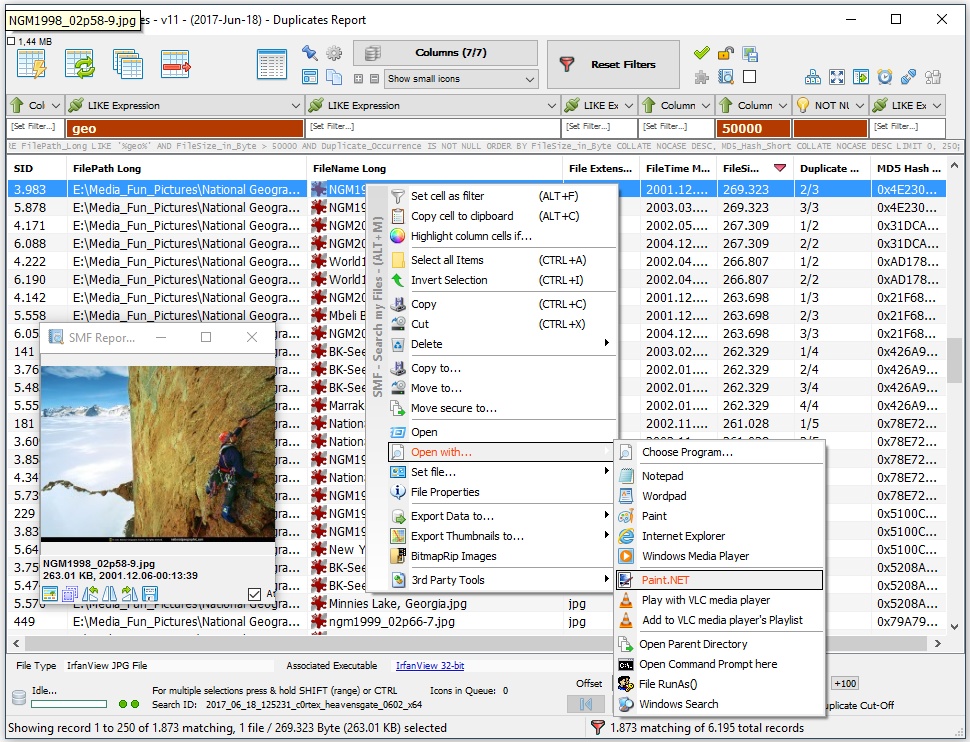This screenshot has width=970, height=742.
Task: Open the Show small icons dropdown
Action: pyautogui.click(x=461, y=79)
